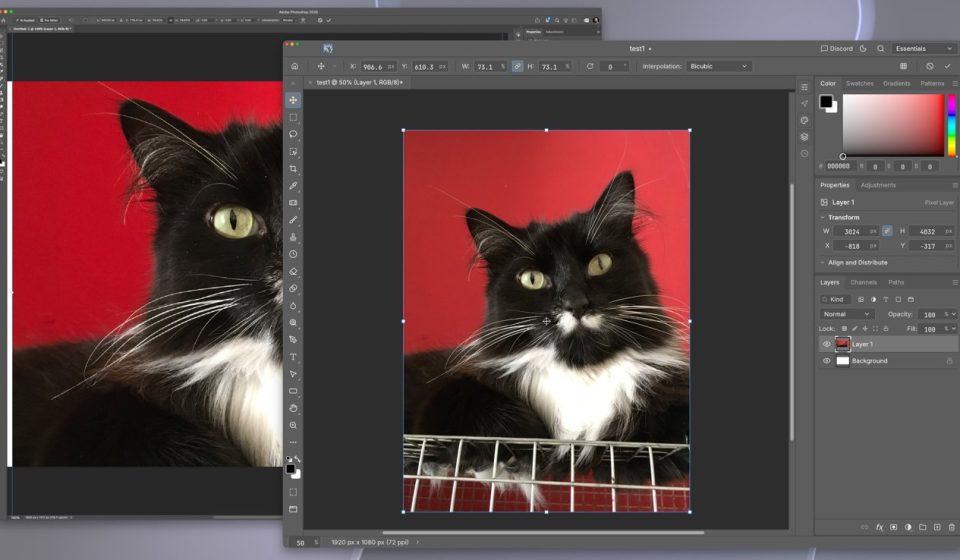Hide the Background layer eye icon
960x560 pixels.
[x=827, y=360]
